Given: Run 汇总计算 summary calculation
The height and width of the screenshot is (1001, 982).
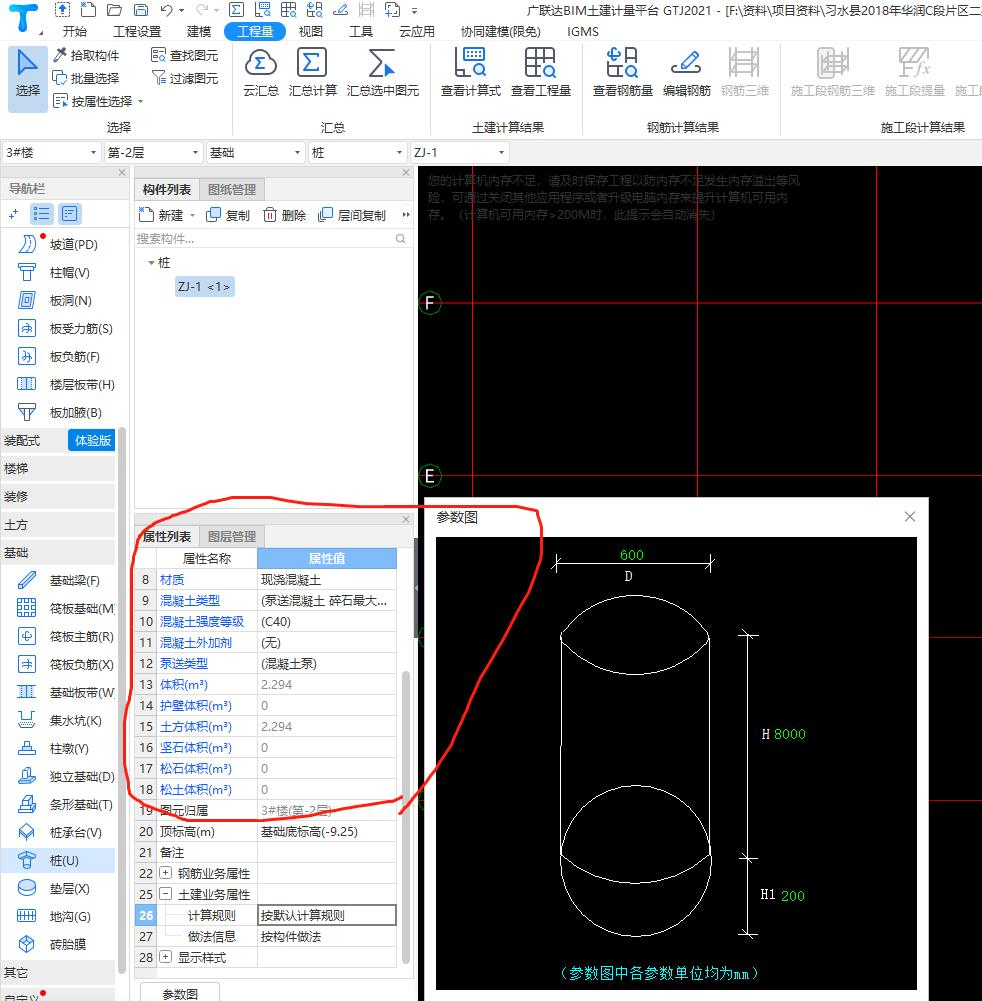Looking at the screenshot, I should coord(312,72).
